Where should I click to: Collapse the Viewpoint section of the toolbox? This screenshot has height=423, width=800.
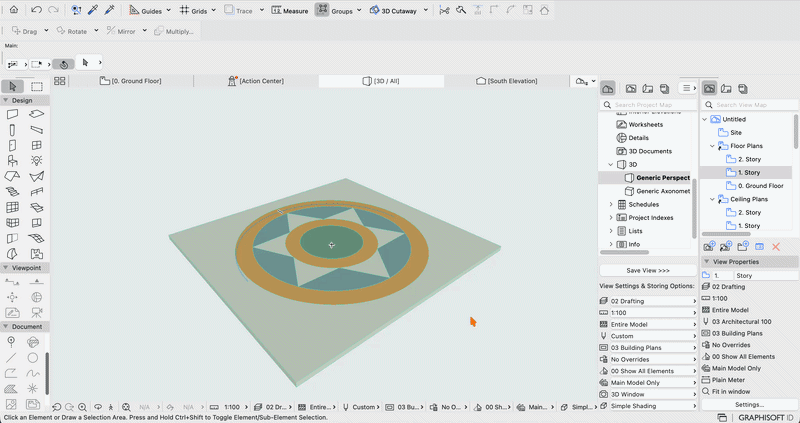[x=6, y=268]
